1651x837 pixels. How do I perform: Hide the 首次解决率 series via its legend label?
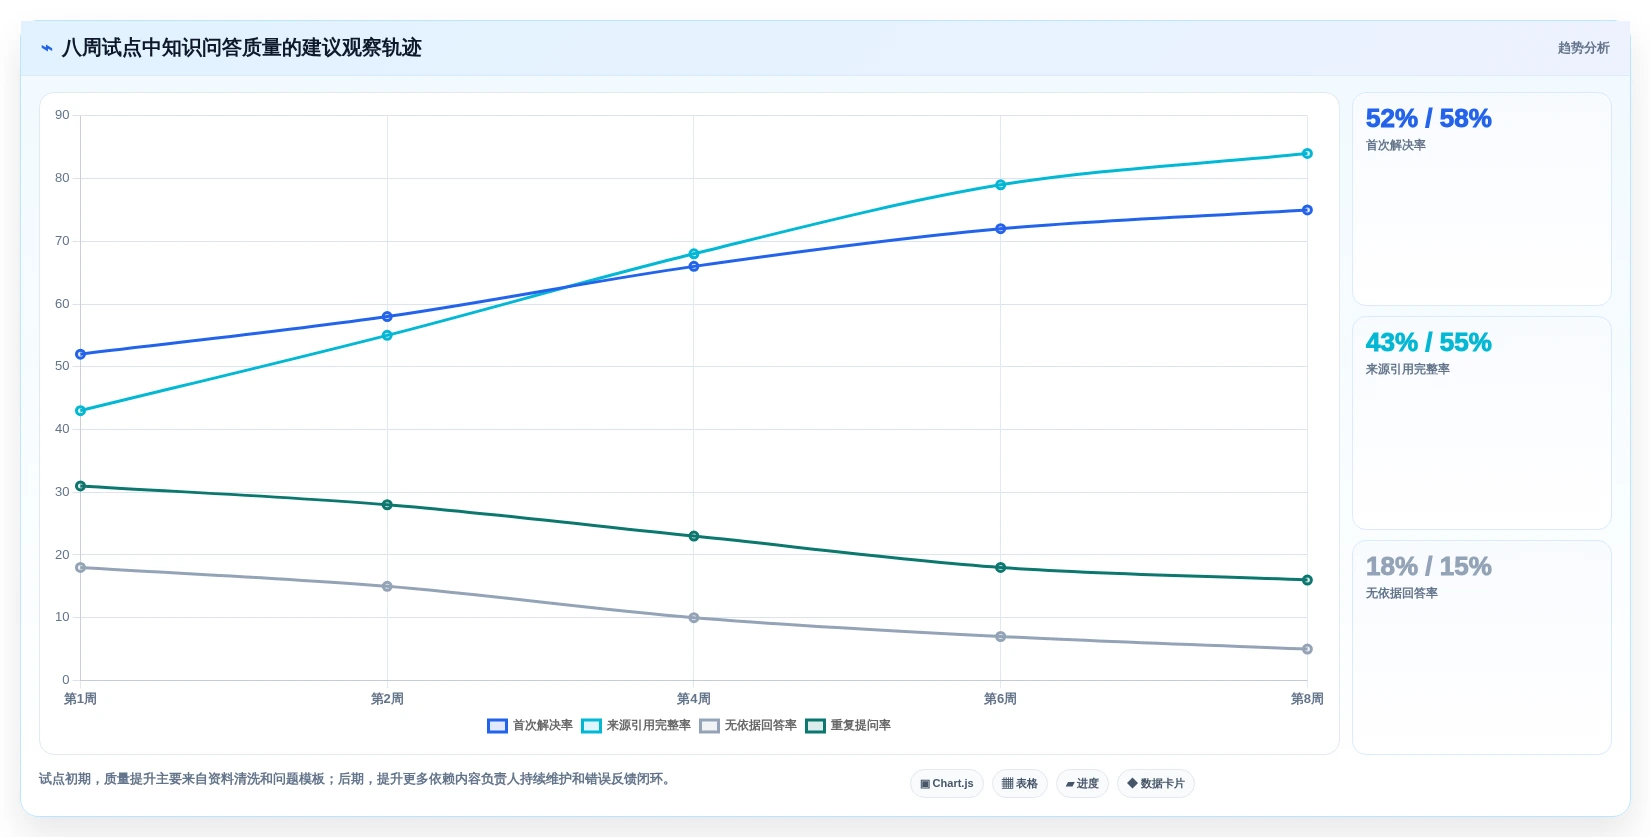coord(543,726)
